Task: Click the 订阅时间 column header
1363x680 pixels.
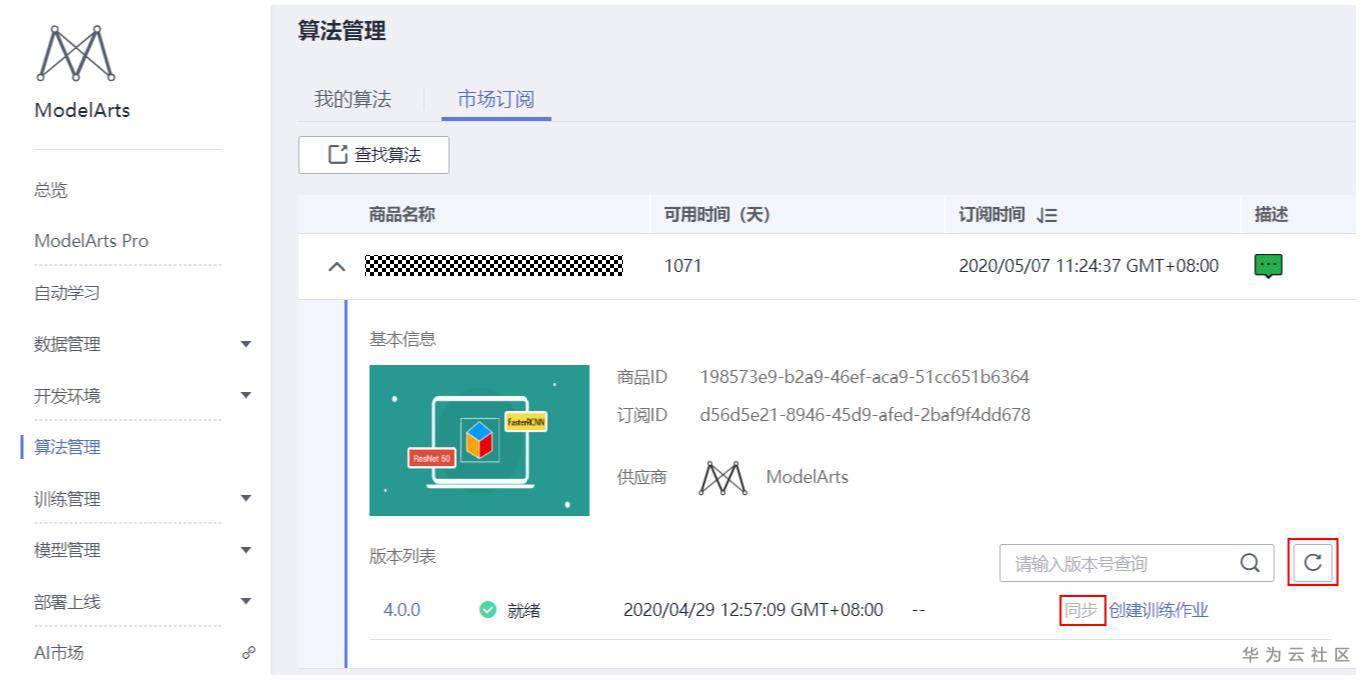Action: click(992, 215)
